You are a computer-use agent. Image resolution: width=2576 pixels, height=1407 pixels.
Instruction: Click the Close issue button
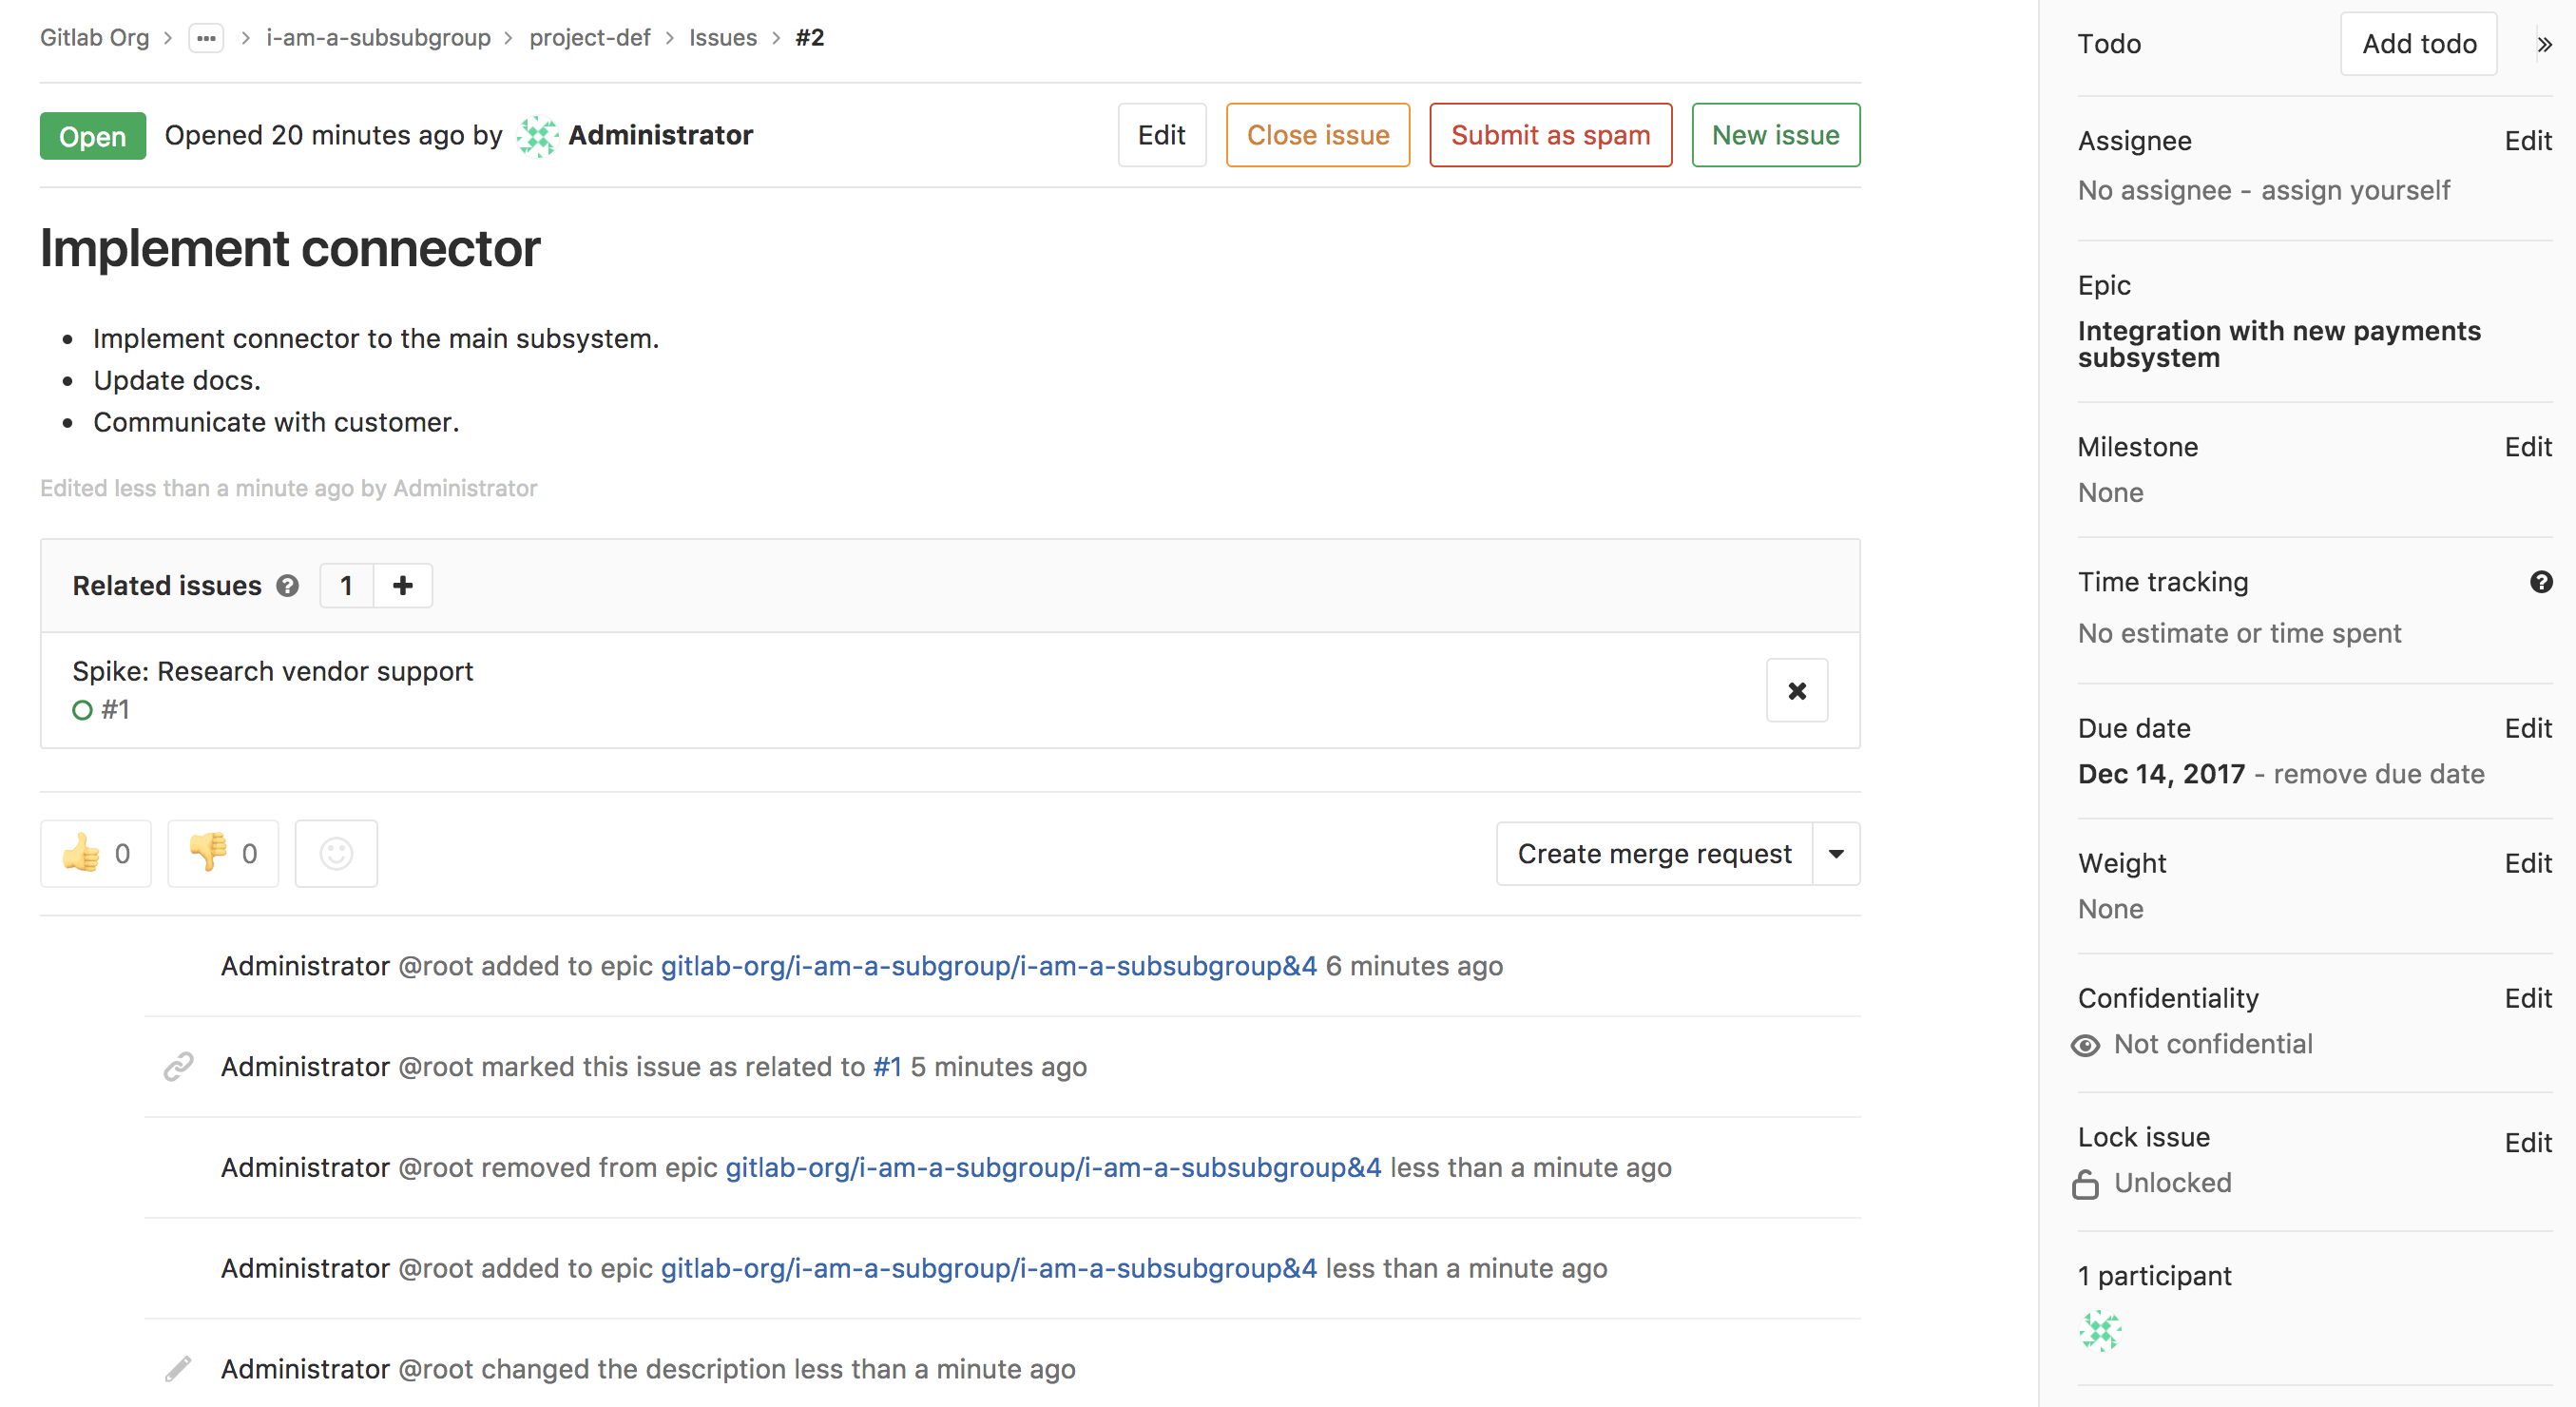coord(1318,135)
